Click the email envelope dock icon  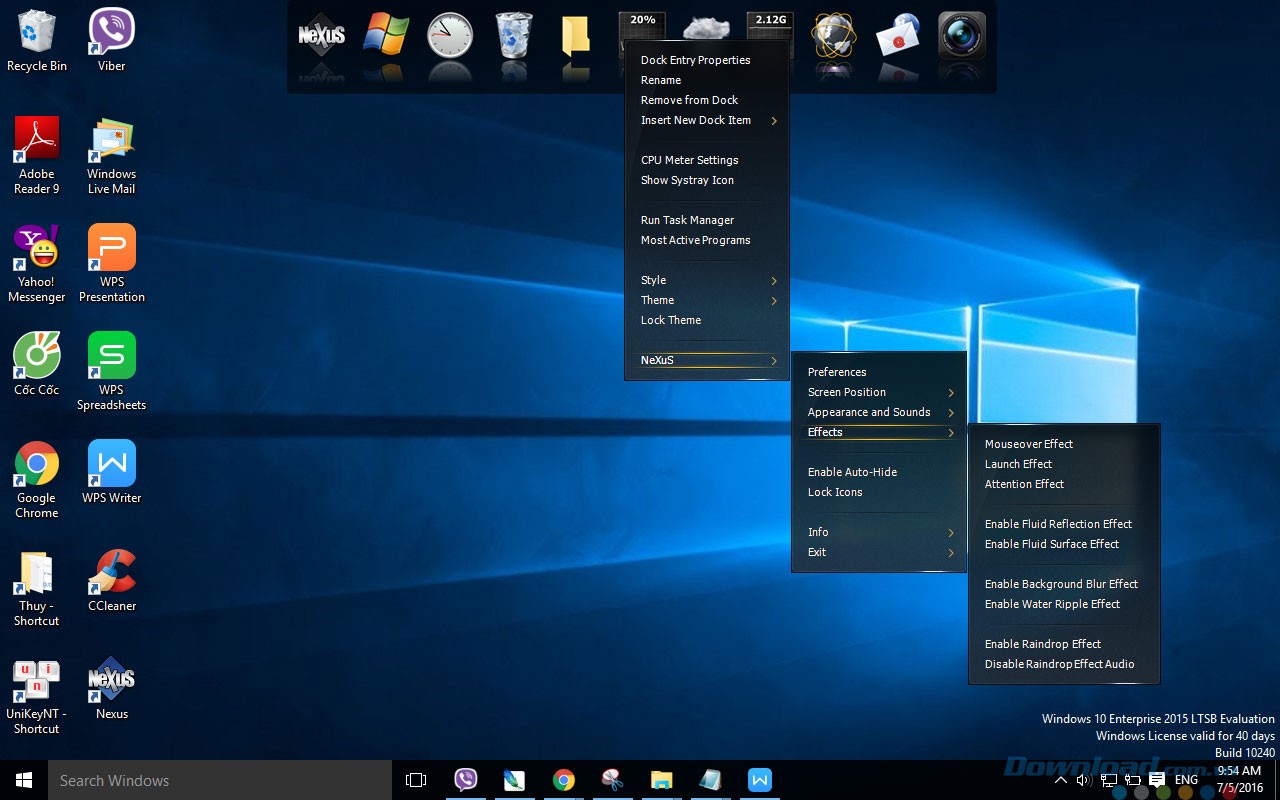coord(897,38)
